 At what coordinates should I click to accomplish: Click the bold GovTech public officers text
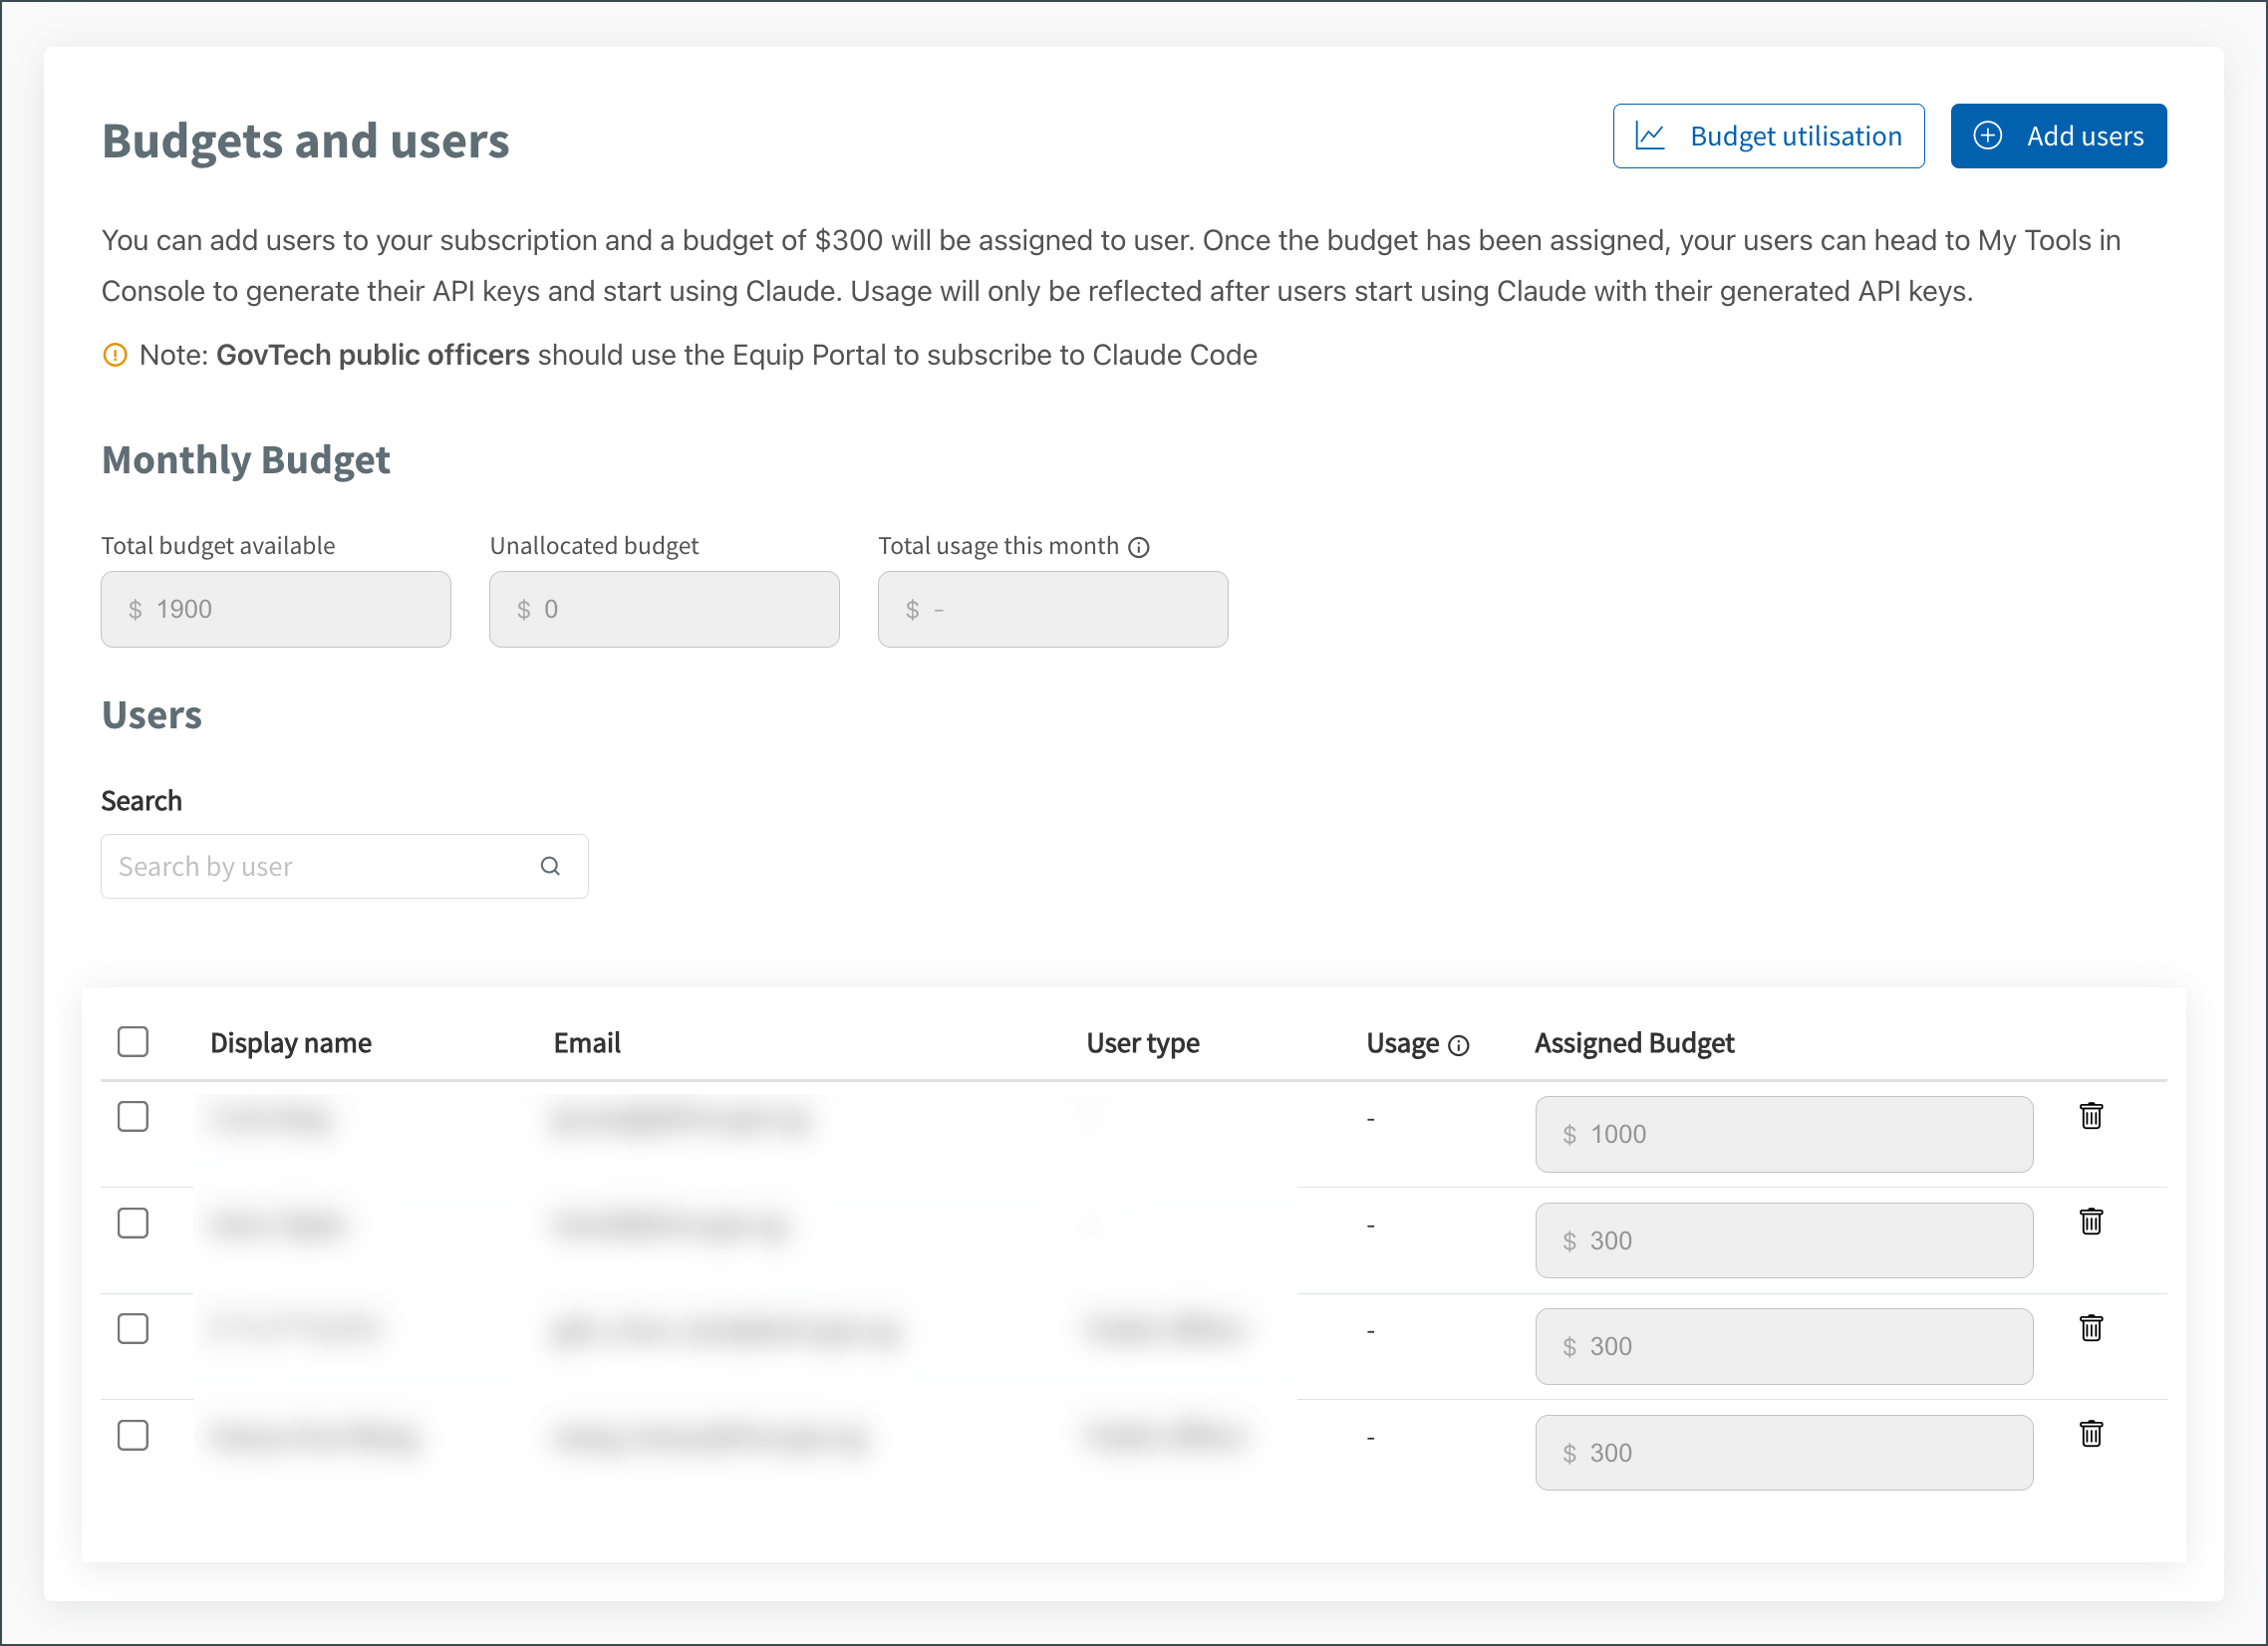pyautogui.click(x=373, y=355)
